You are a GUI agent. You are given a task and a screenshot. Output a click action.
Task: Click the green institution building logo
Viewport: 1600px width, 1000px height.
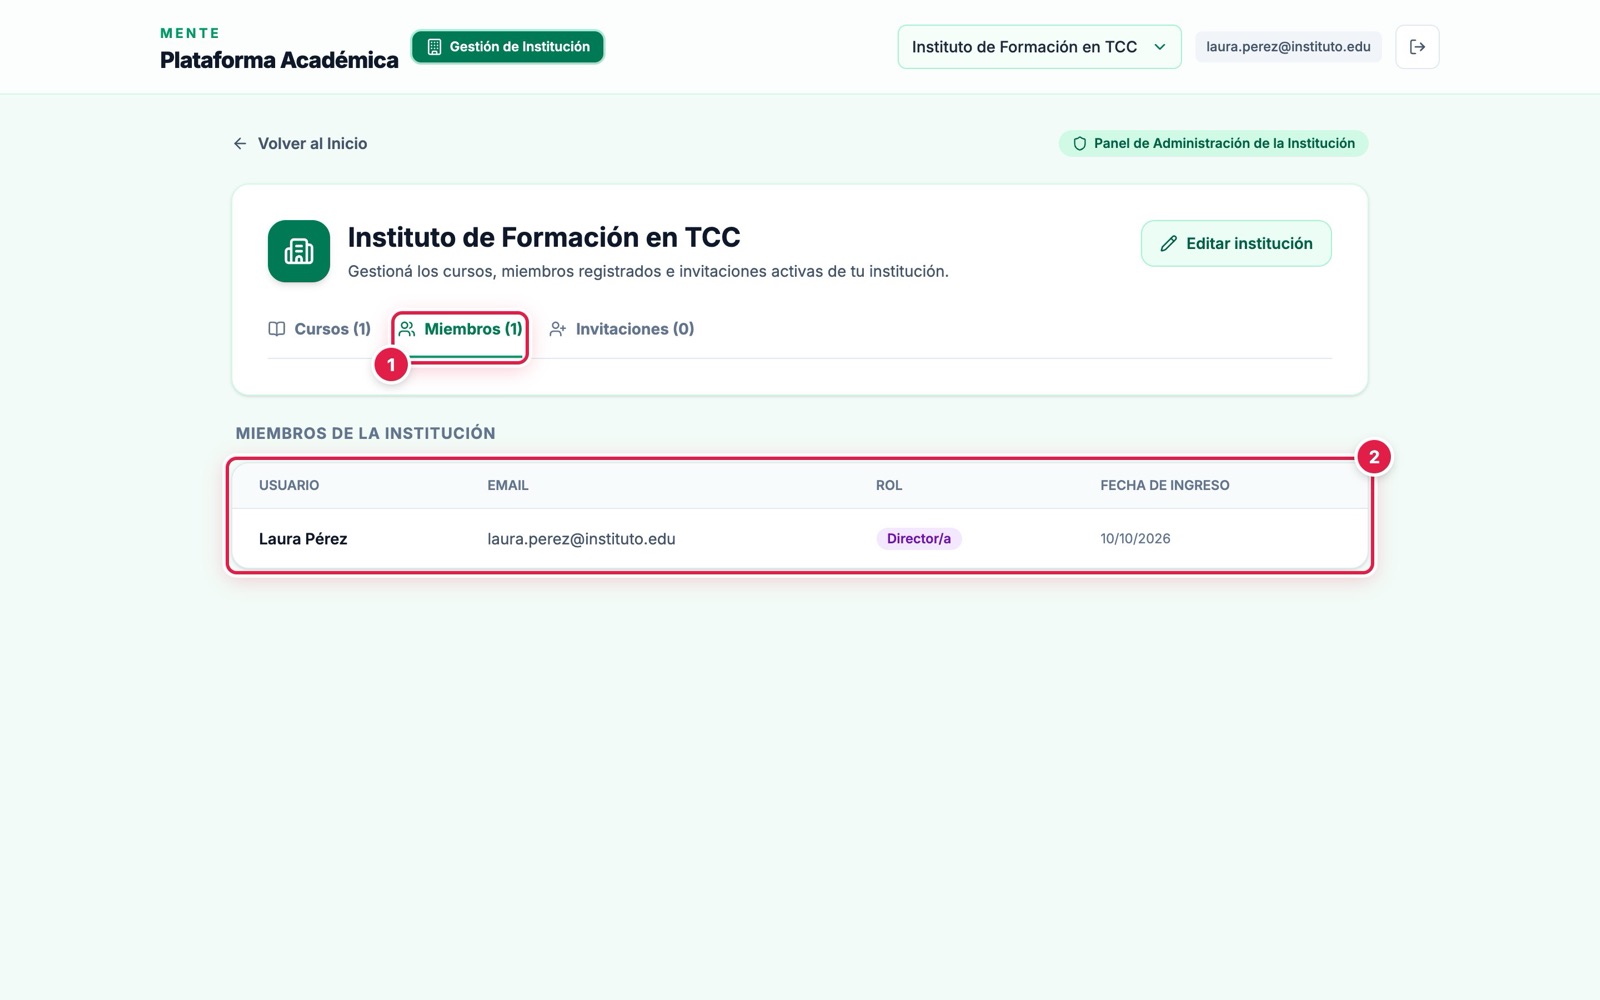(x=299, y=251)
